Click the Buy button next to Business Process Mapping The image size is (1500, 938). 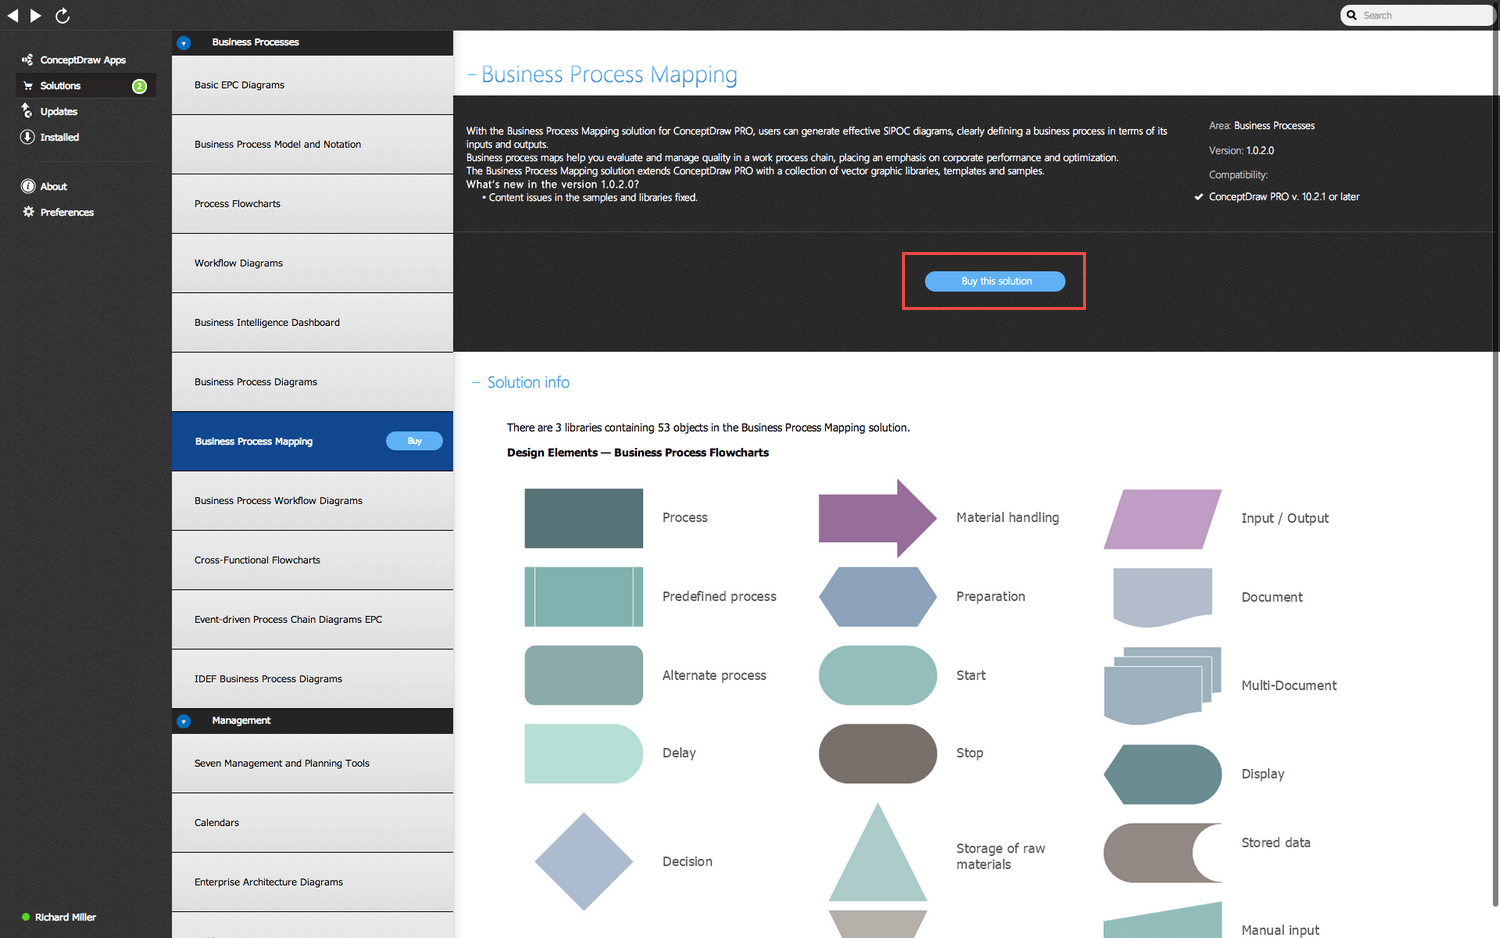point(414,441)
